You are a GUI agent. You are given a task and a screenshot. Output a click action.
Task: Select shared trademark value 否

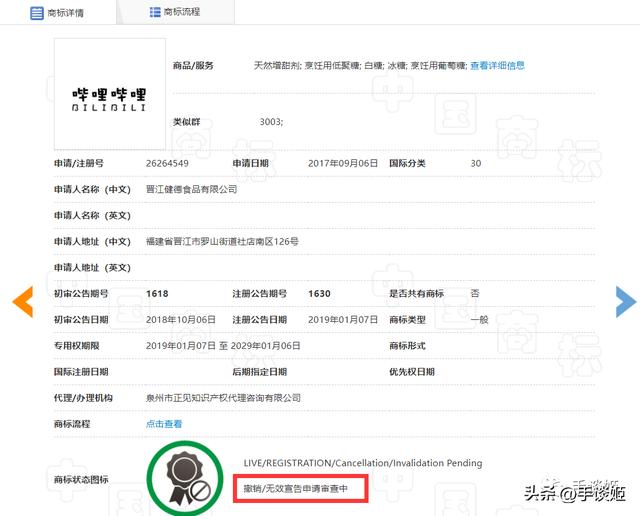point(475,294)
